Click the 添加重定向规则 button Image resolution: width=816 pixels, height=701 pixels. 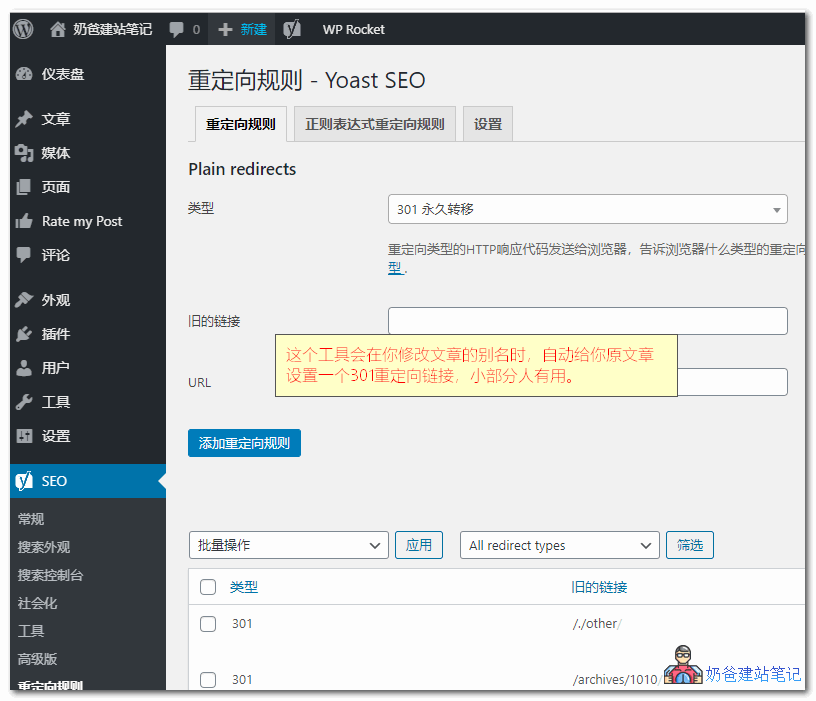coord(244,443)
